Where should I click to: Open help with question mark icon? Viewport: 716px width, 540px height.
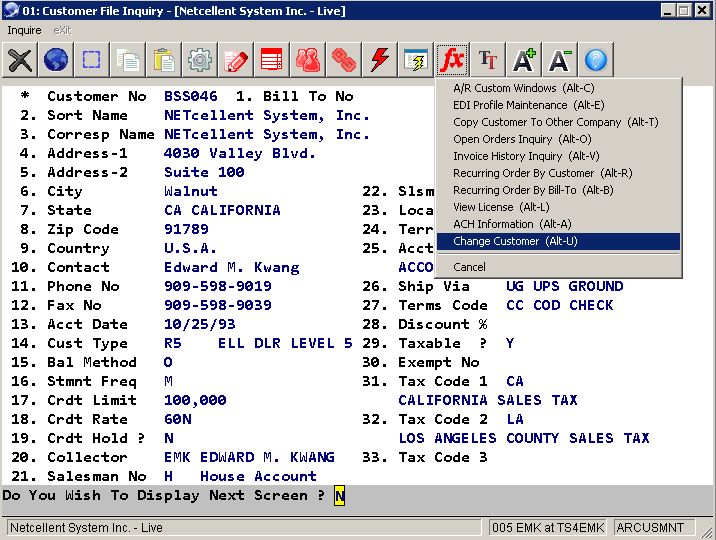point(596,60)
